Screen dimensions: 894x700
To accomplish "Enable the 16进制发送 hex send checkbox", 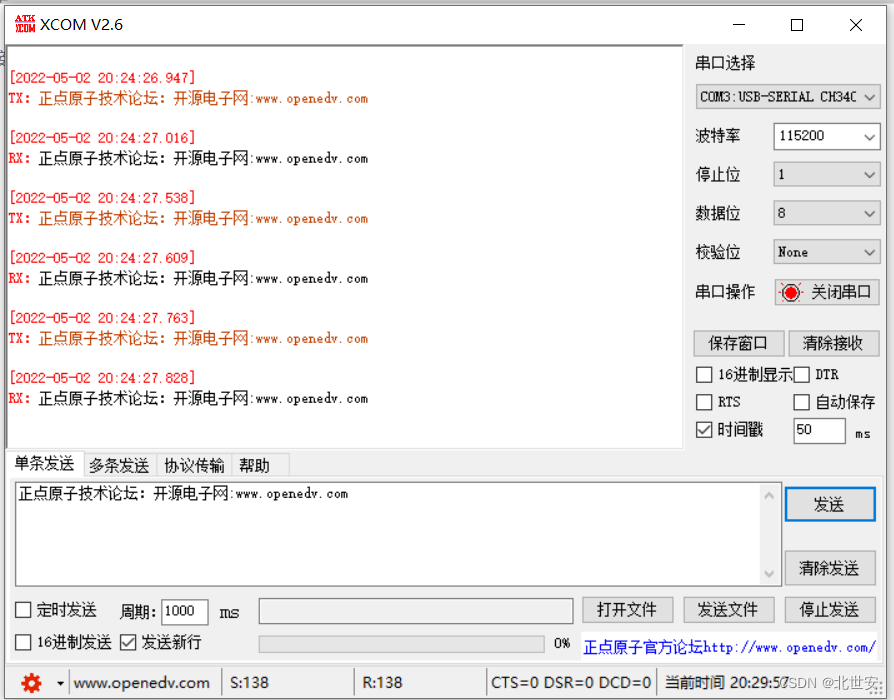I will [23, 642].
